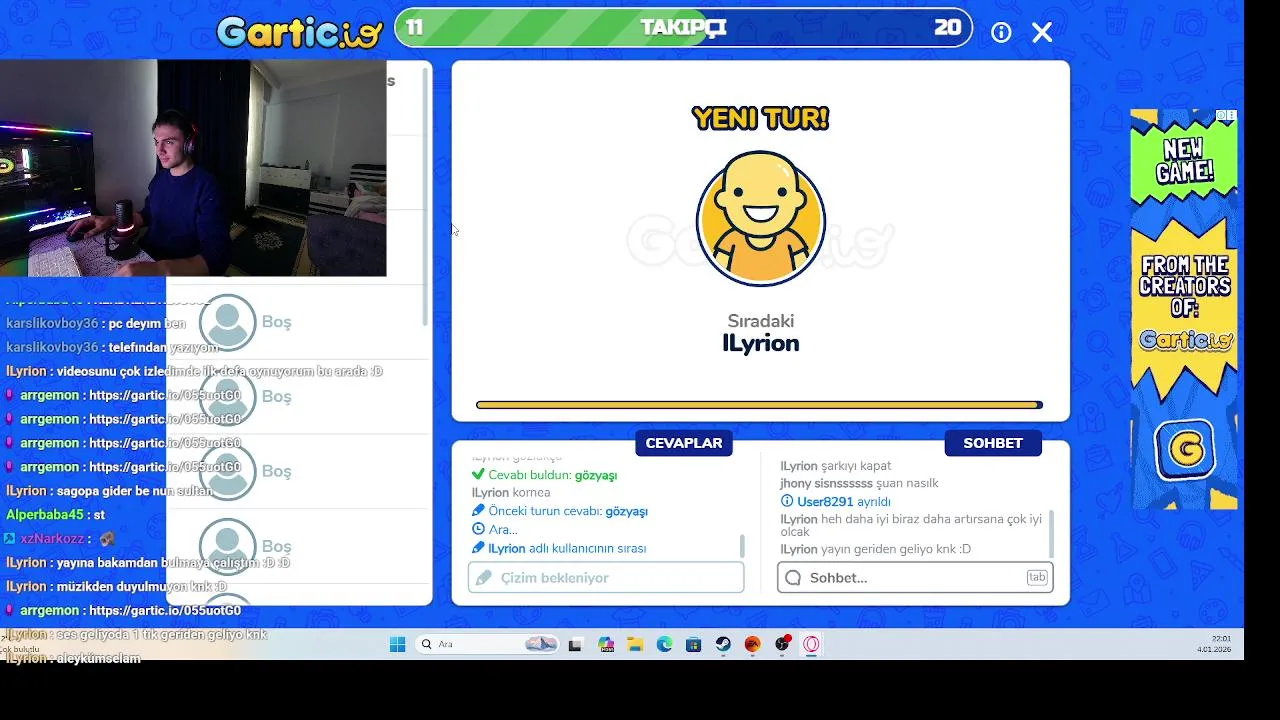
Task: Open the round info icon in the header
Action: coord(1001,32)
